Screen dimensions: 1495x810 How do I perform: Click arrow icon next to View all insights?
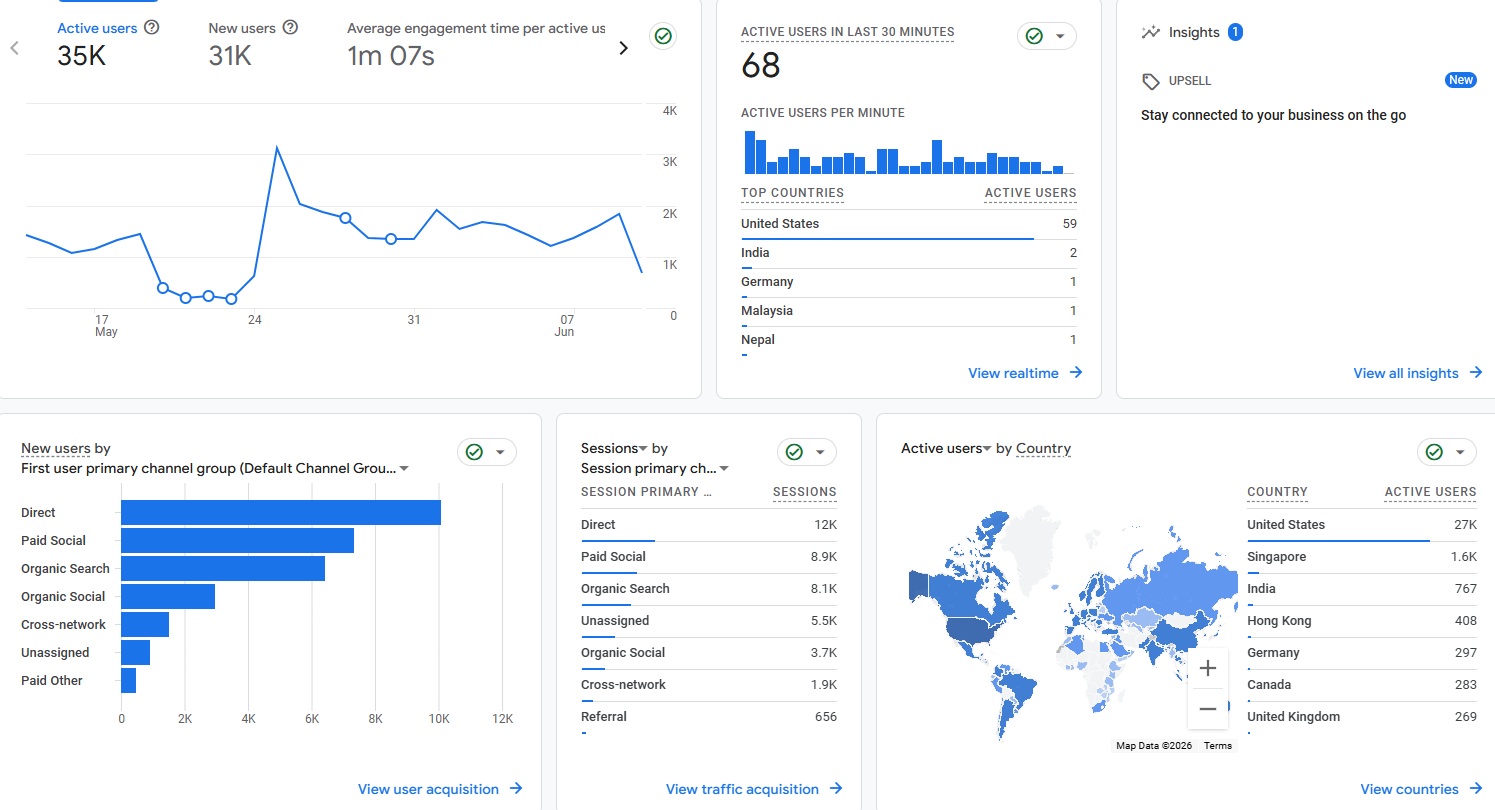pos(1476,372)
